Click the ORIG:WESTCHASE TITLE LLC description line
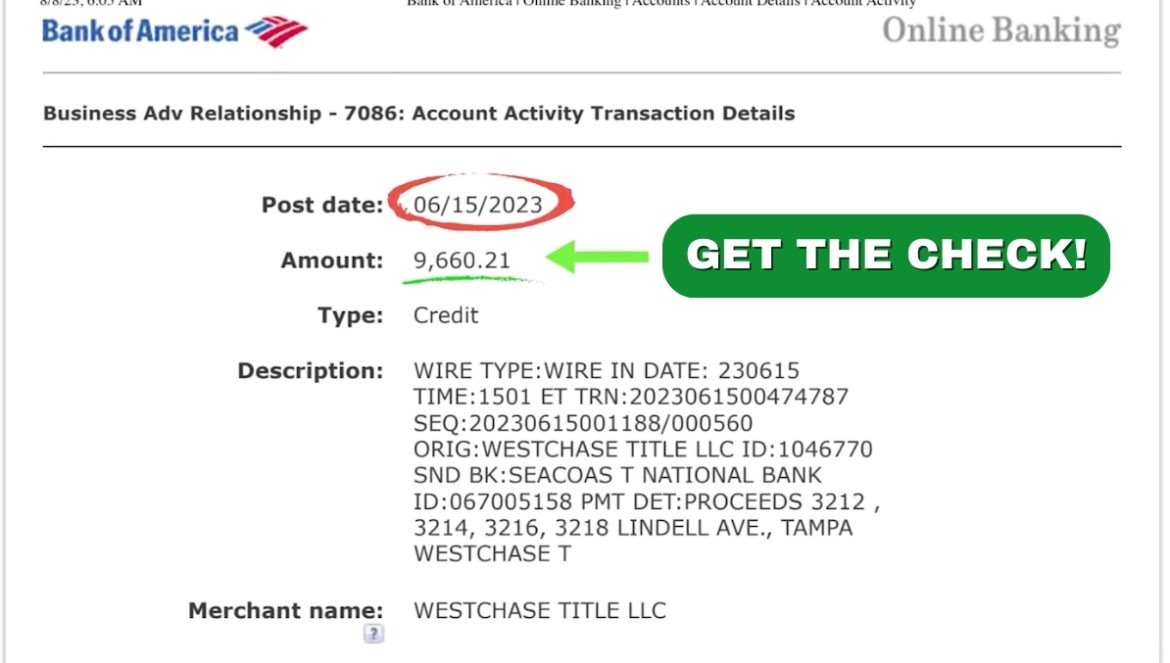Viewport: 1170px width, 663px height. coord(643,449)
